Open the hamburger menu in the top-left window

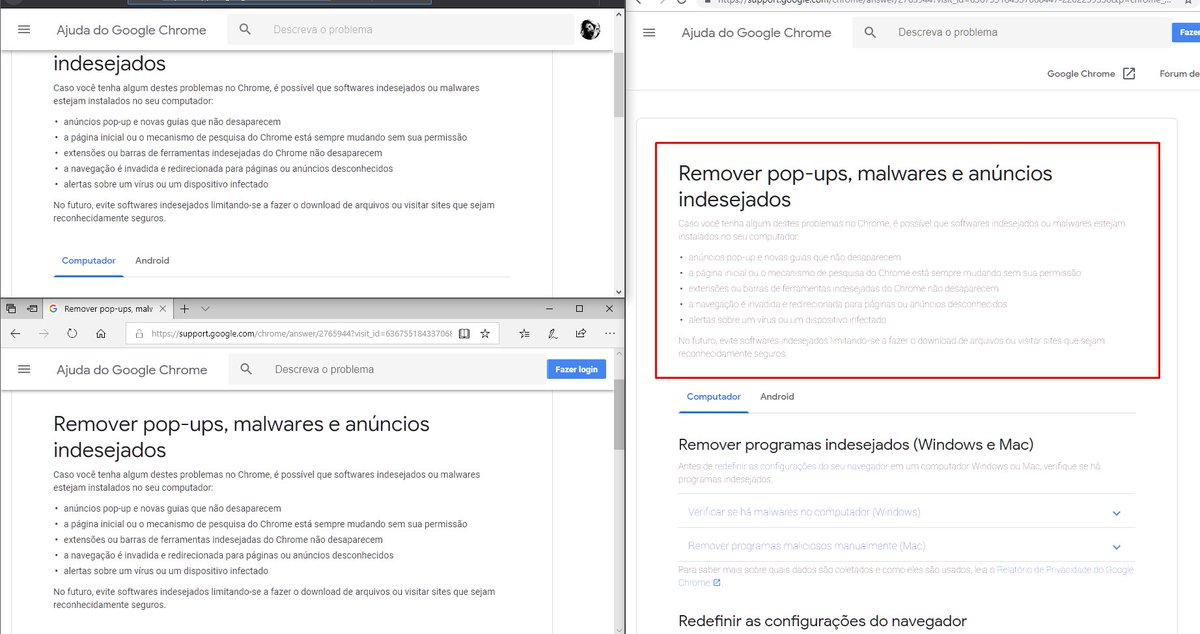tap(24, 30)
